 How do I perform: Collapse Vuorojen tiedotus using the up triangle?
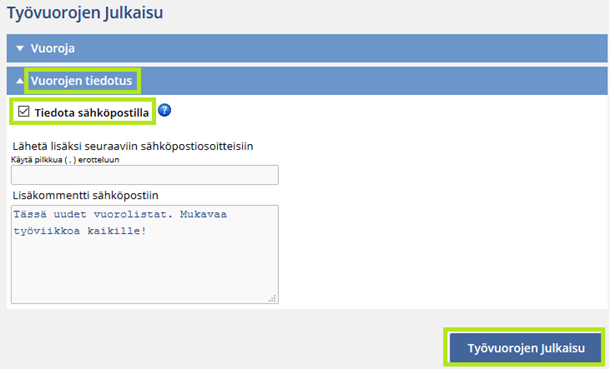20,81
